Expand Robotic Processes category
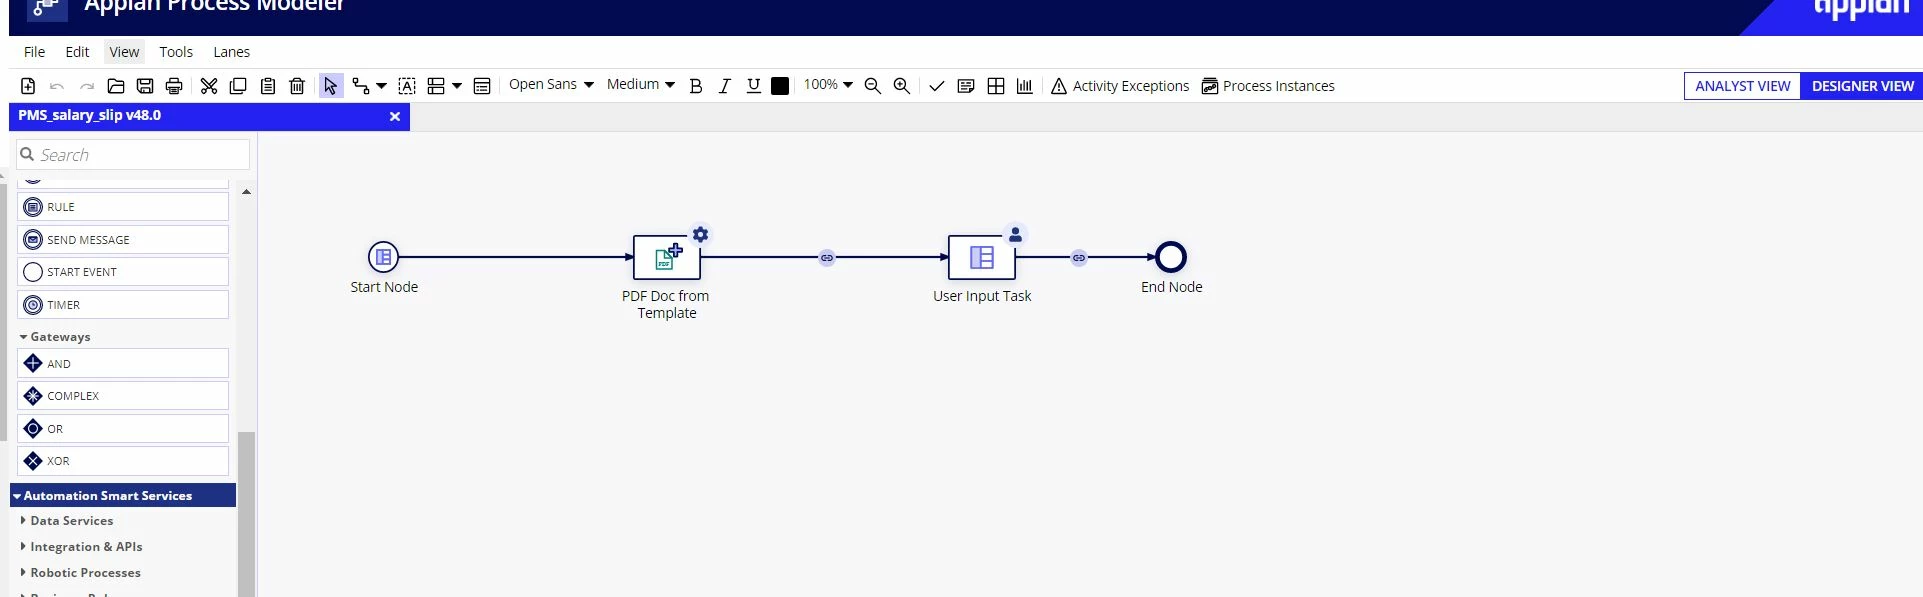The image size is (1923, 597). (80, 573)
